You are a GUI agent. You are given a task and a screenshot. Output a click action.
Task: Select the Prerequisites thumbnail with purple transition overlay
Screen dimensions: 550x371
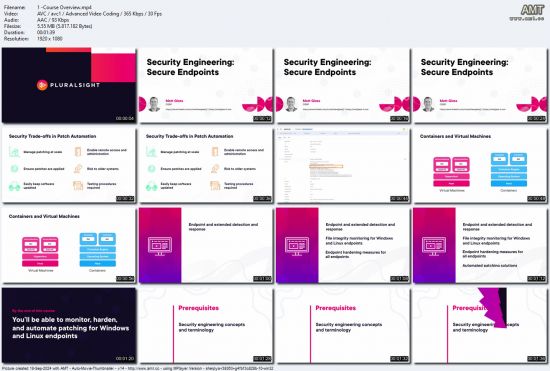coord(480,325)
